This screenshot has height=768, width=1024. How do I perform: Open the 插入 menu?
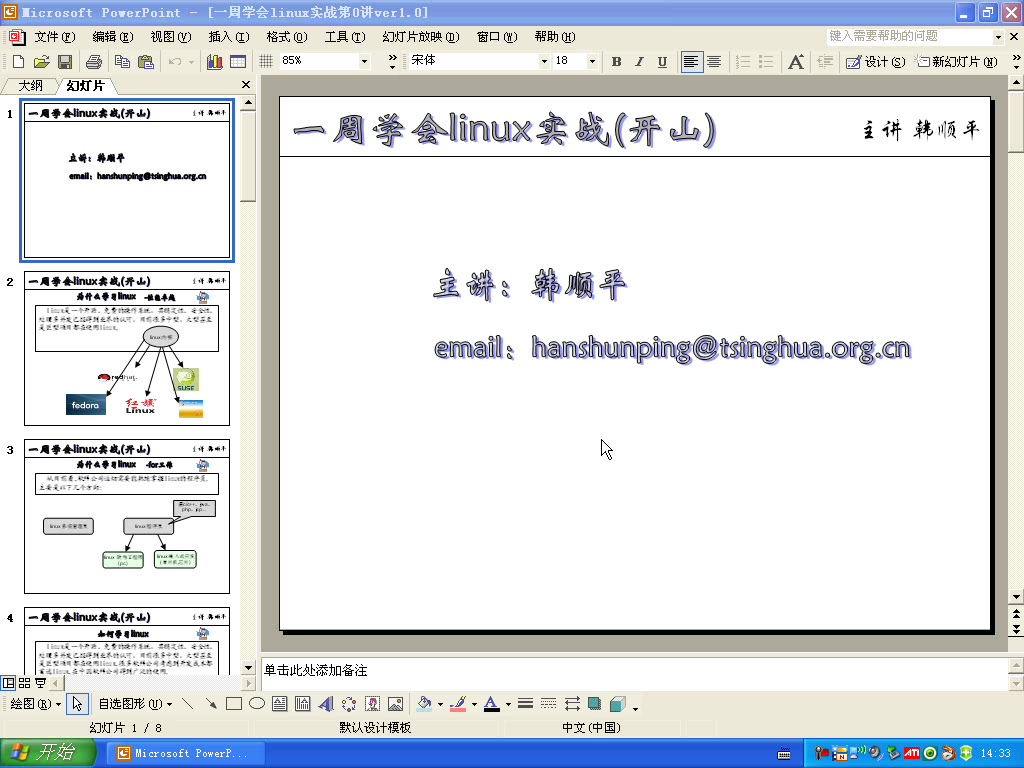[229, 37]
